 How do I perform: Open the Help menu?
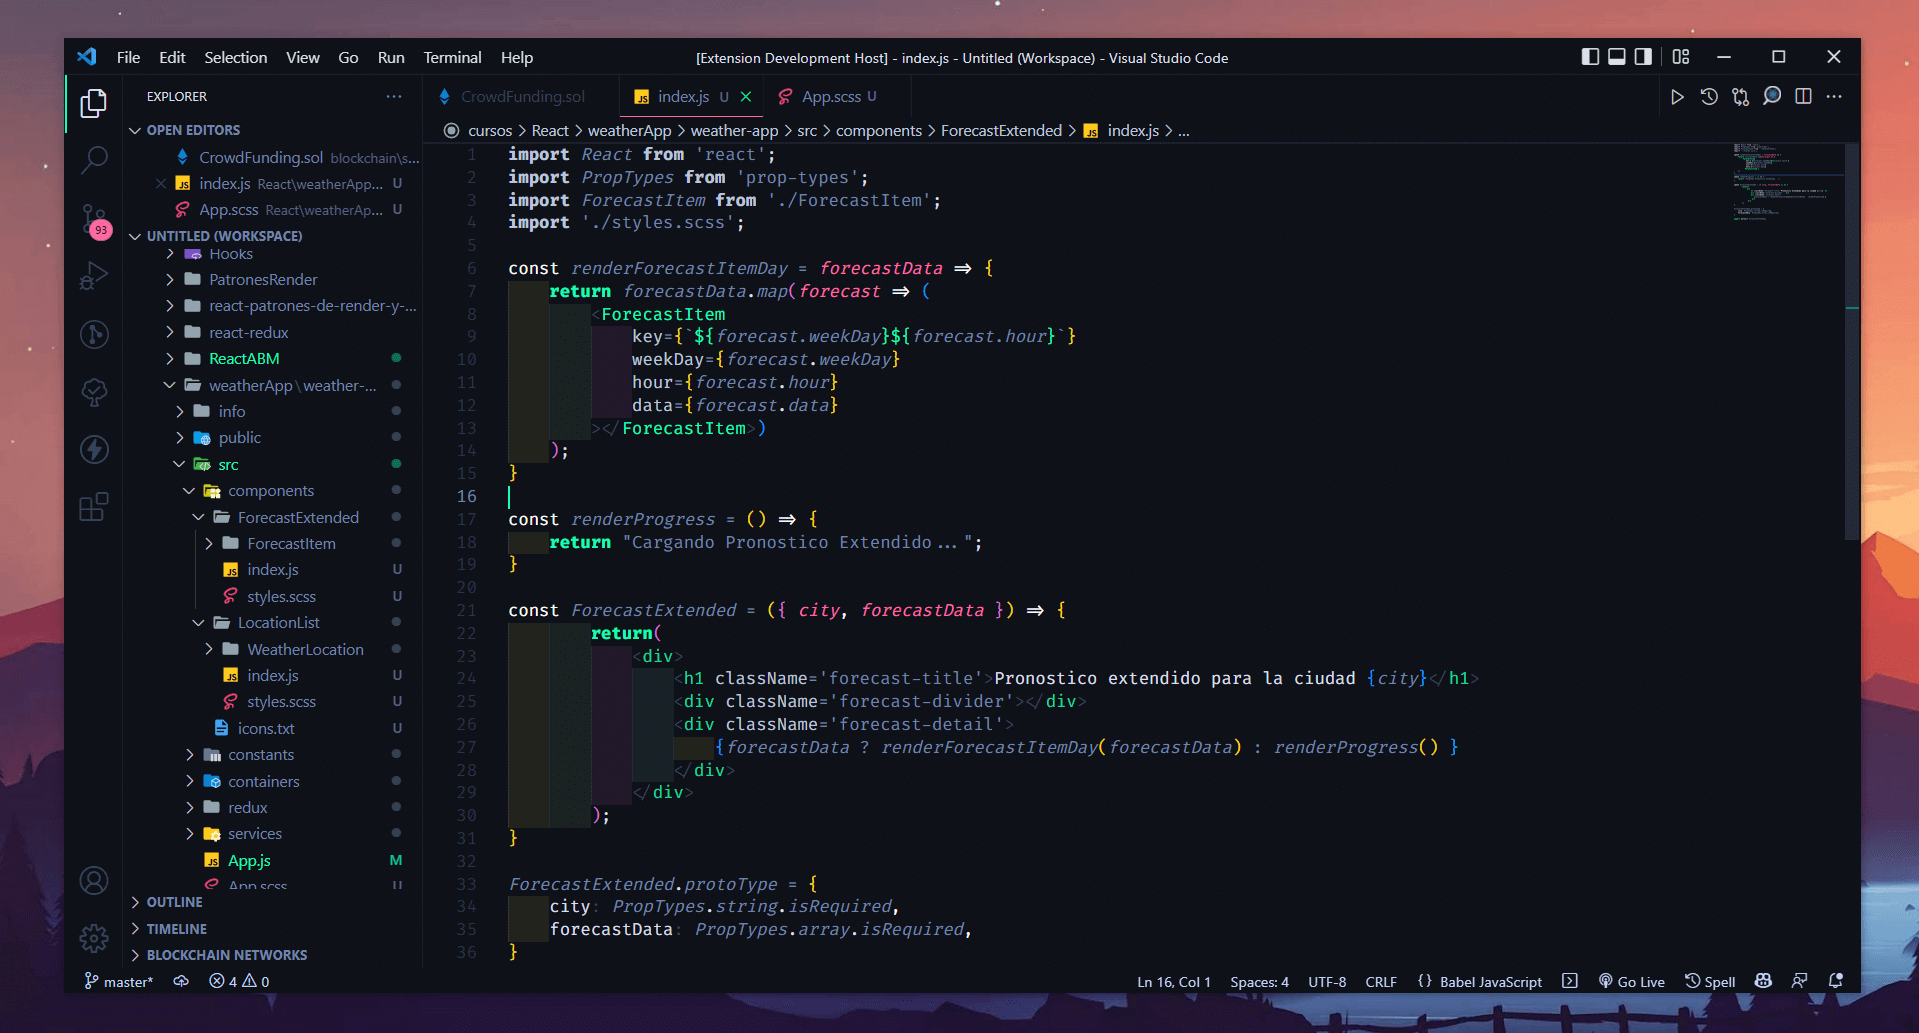tap(516, 58)
